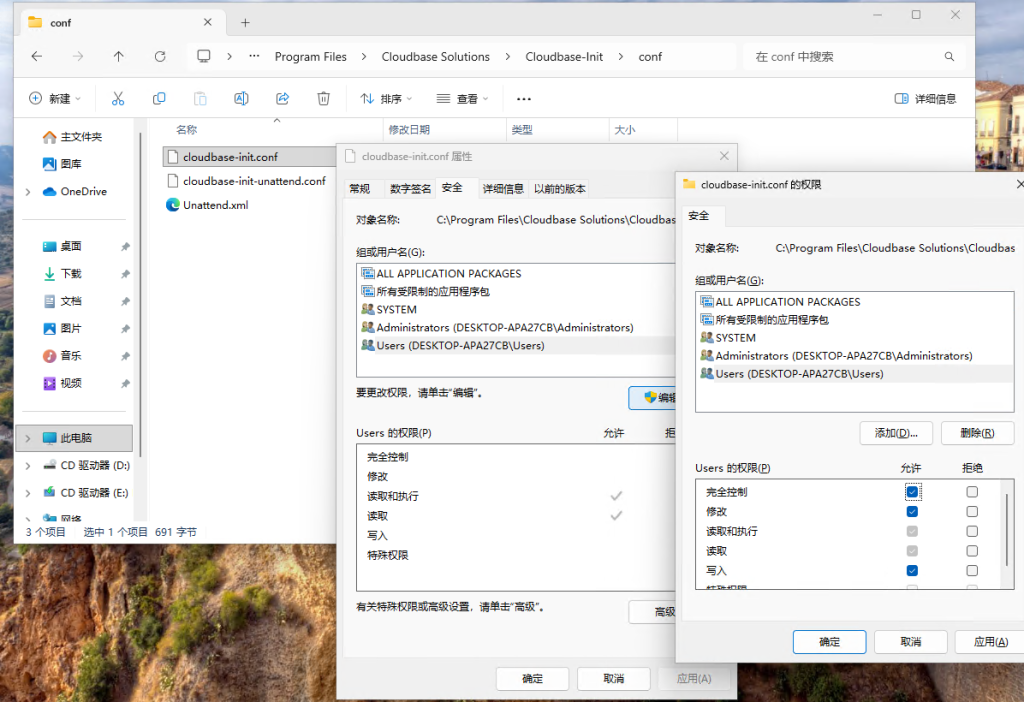The image size is (1024, 702).
Task: Go up one folder level
Action: tap(119, 57)
